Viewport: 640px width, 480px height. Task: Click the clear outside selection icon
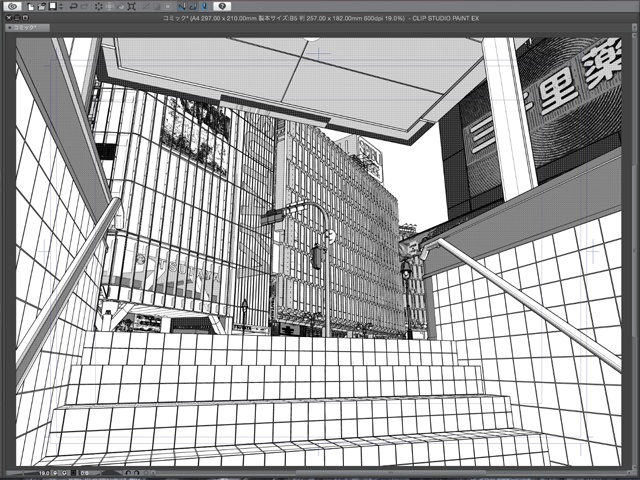click(109, 7)
